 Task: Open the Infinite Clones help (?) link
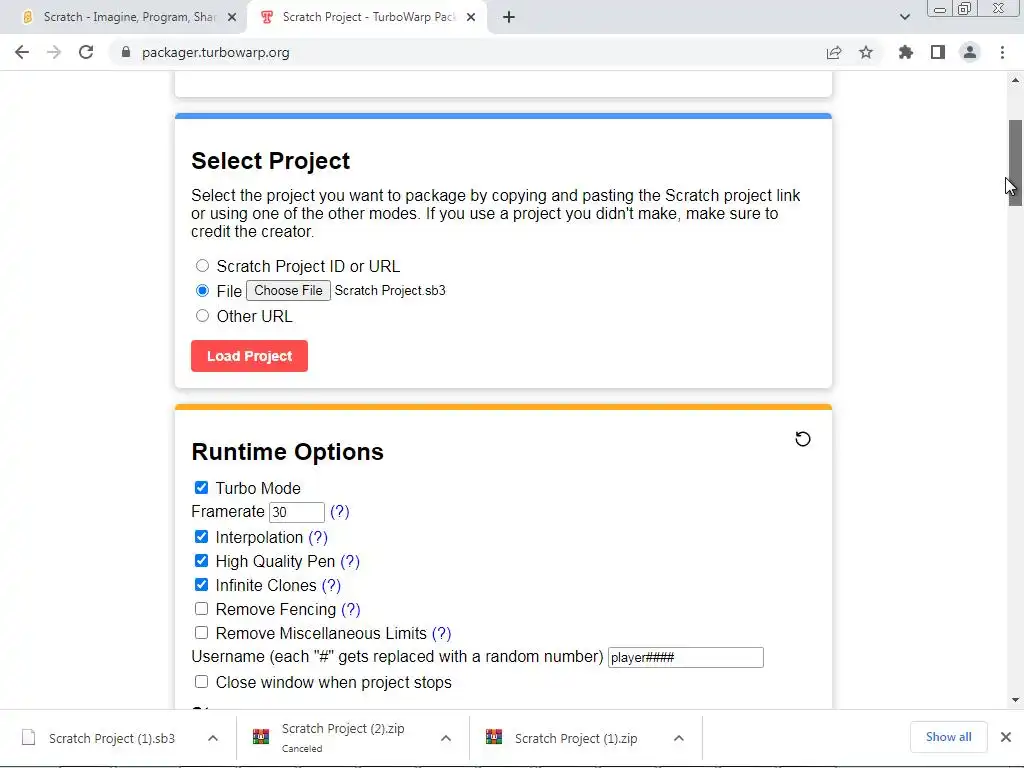(x=331, y=586)
